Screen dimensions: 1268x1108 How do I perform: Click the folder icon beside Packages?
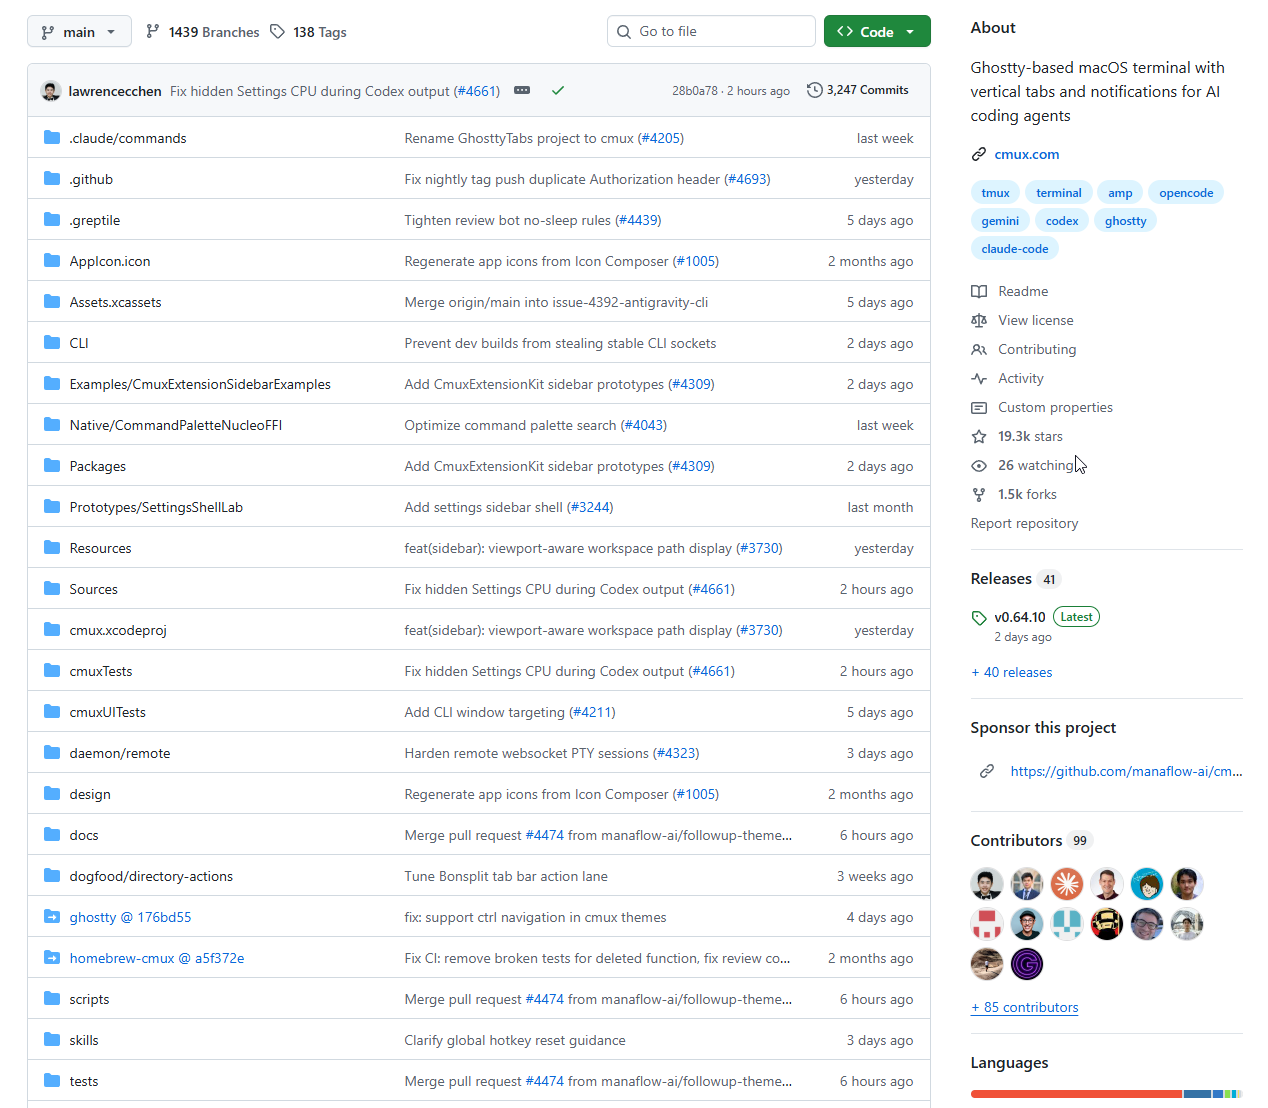pos(52,465)
